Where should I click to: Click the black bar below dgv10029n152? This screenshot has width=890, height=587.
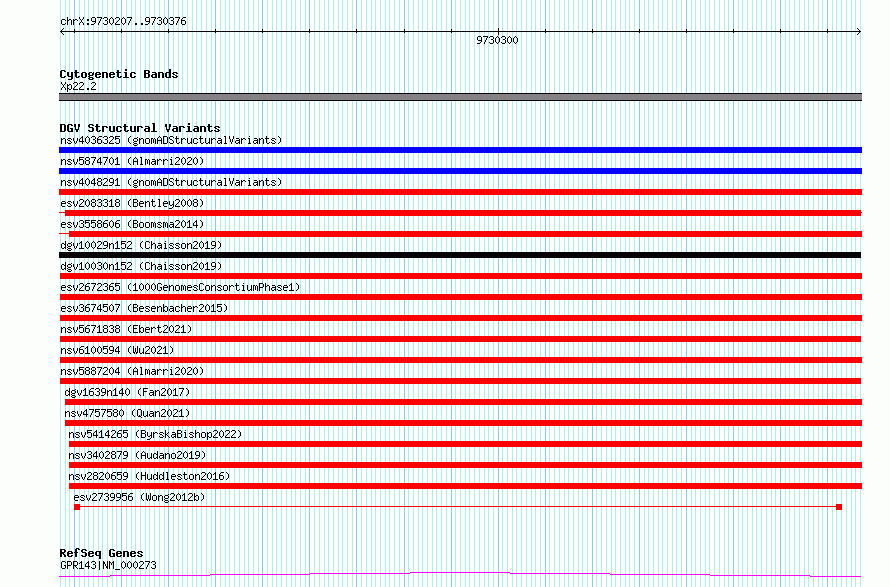[460, 255]
